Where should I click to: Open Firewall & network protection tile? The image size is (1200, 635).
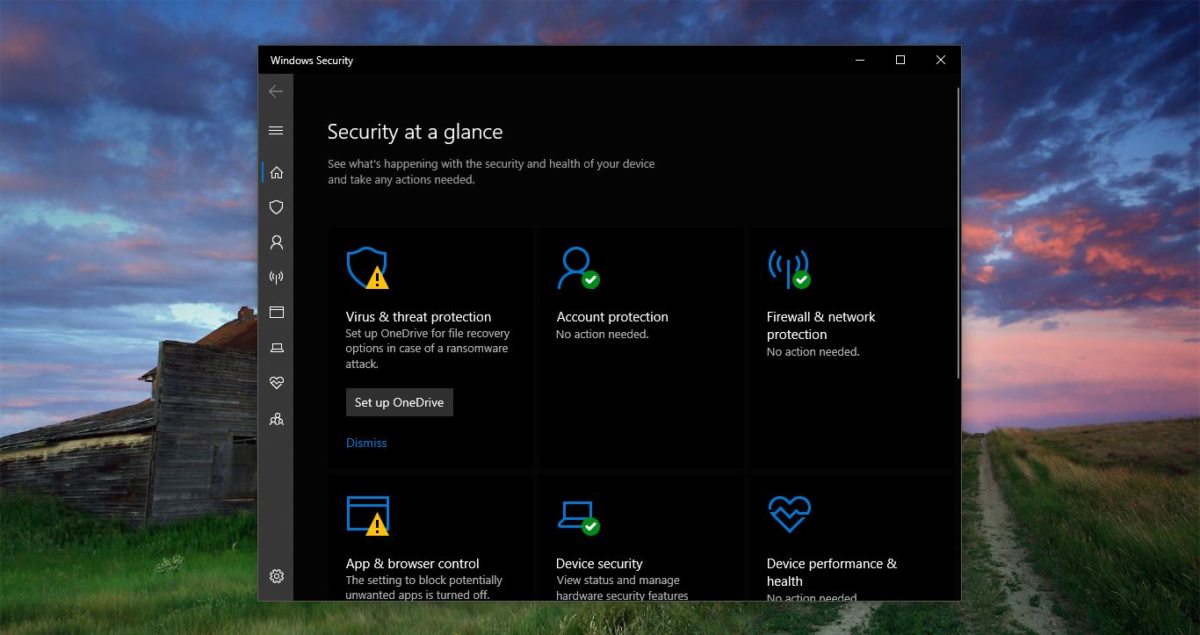point(851,348)
